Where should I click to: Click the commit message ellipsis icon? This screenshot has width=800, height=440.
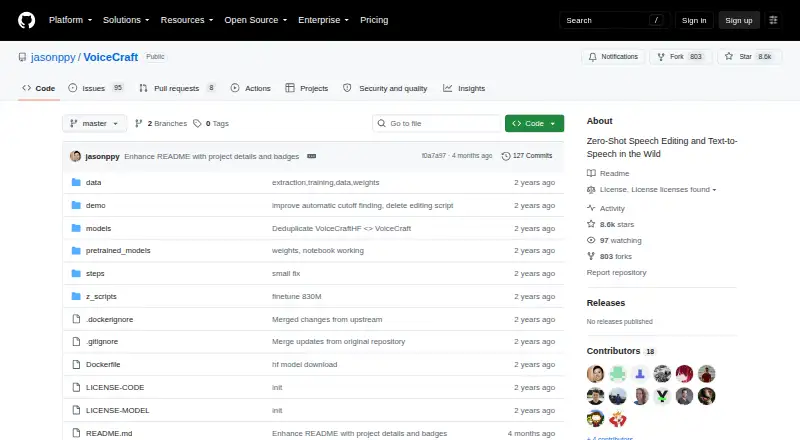[x=311, y=156]
